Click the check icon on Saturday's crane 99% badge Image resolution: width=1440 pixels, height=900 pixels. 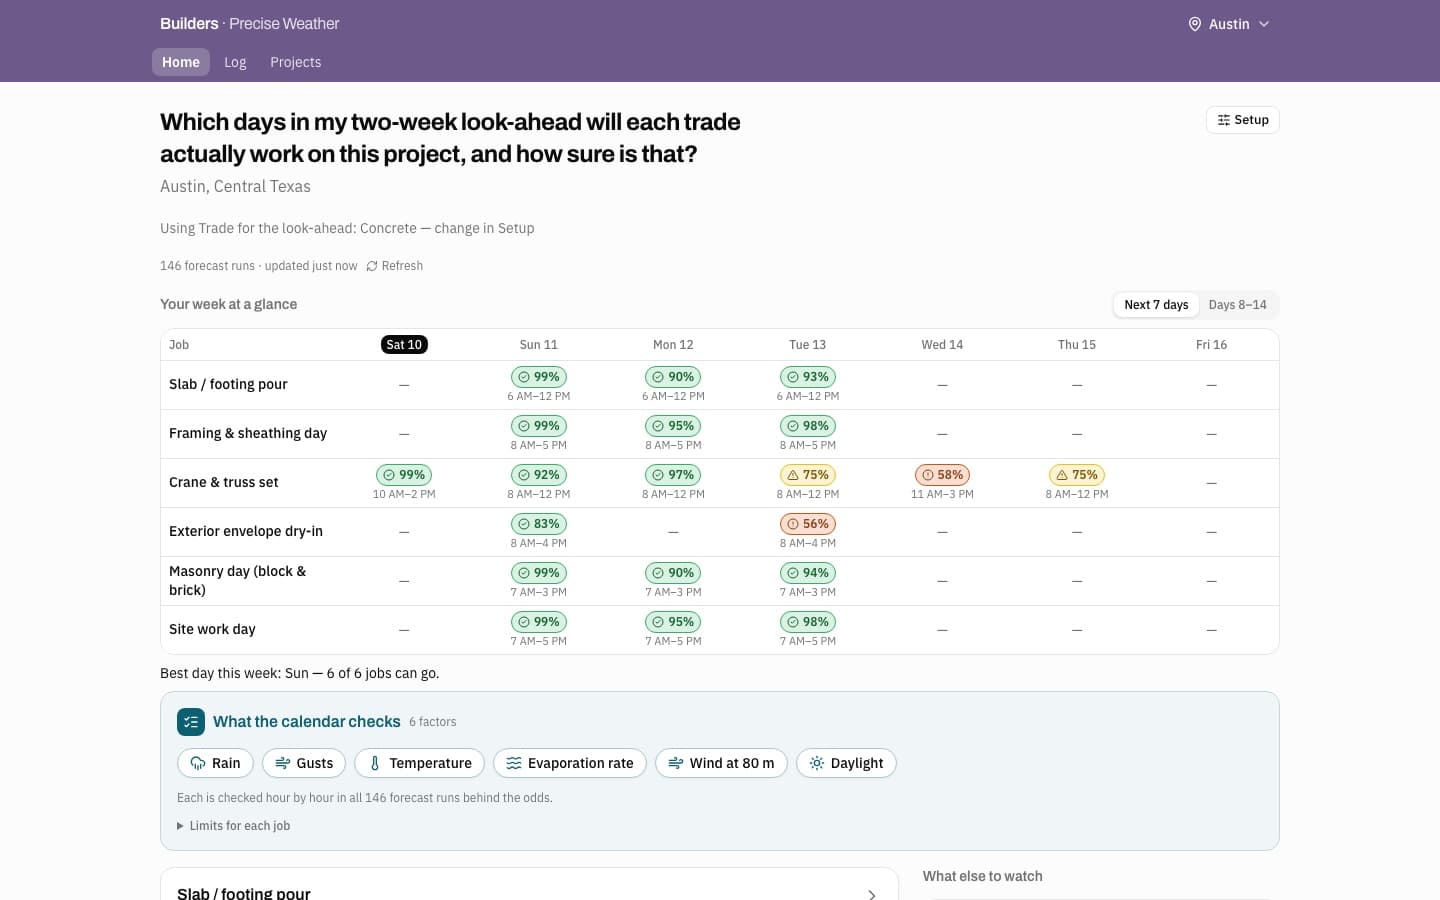(389, 475)
